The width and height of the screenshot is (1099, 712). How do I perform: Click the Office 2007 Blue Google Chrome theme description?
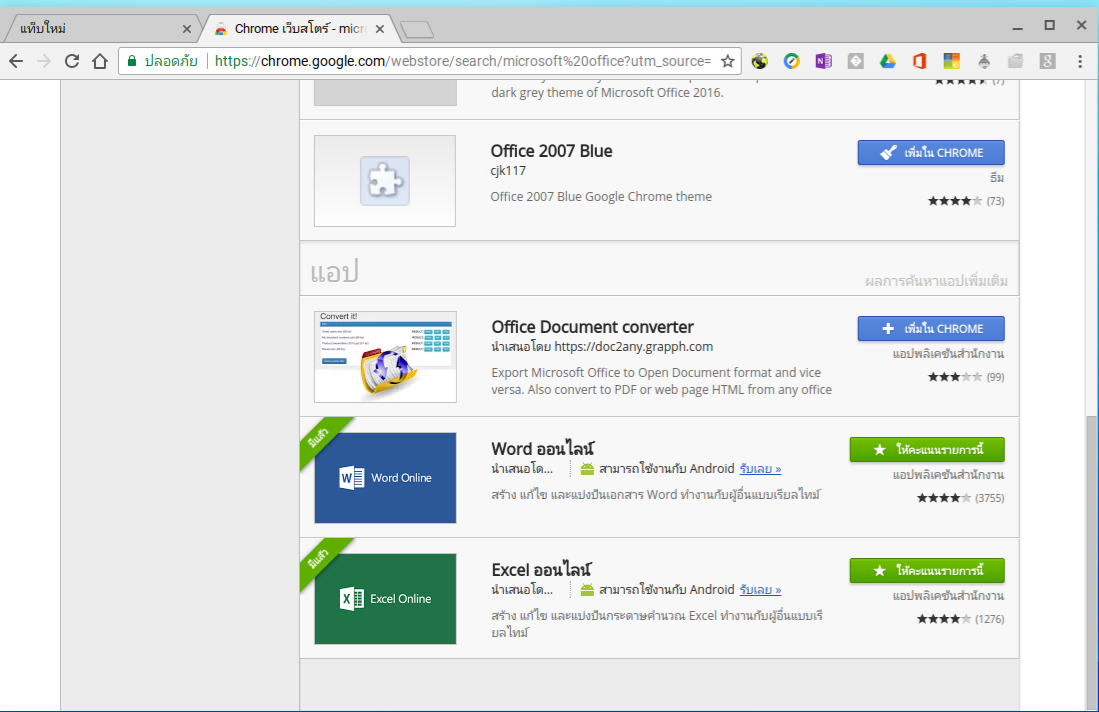point(601,197)
